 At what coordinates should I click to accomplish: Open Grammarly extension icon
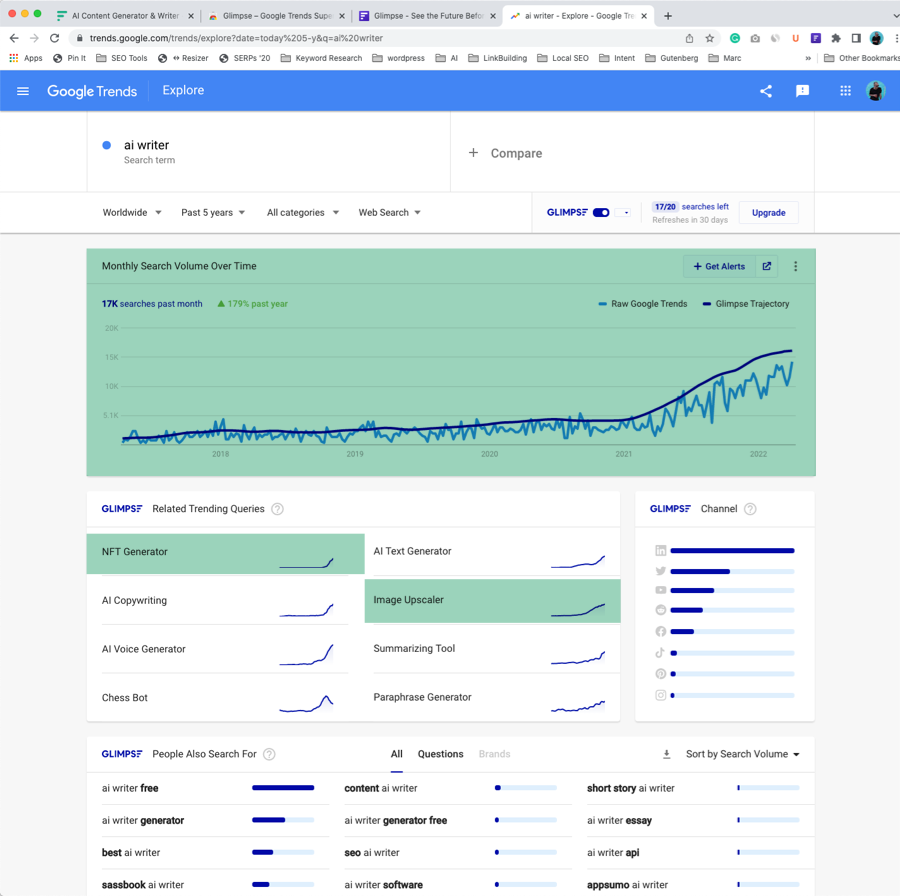click(735, 38)
